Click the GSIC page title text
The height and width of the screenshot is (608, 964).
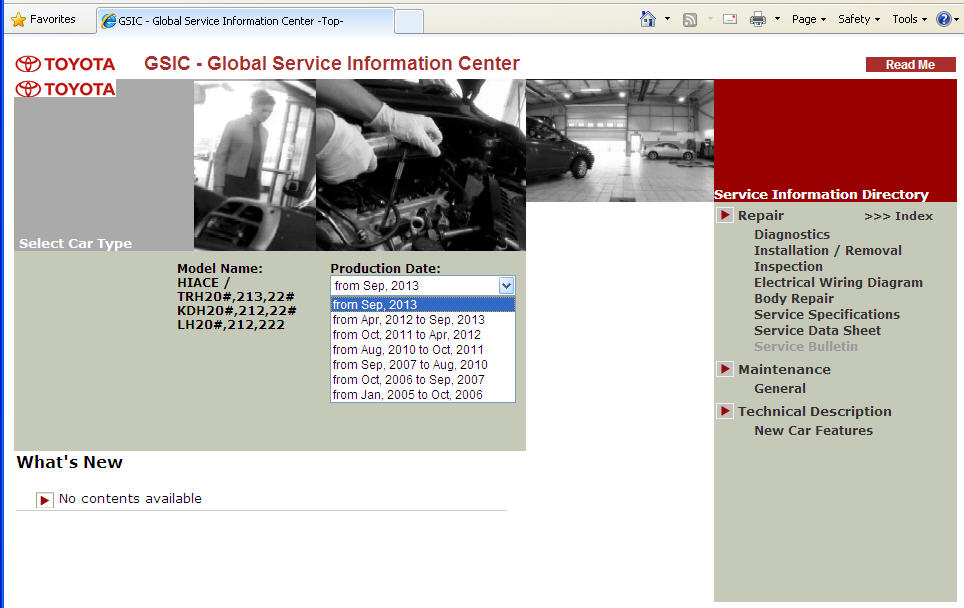coord(332,63)
